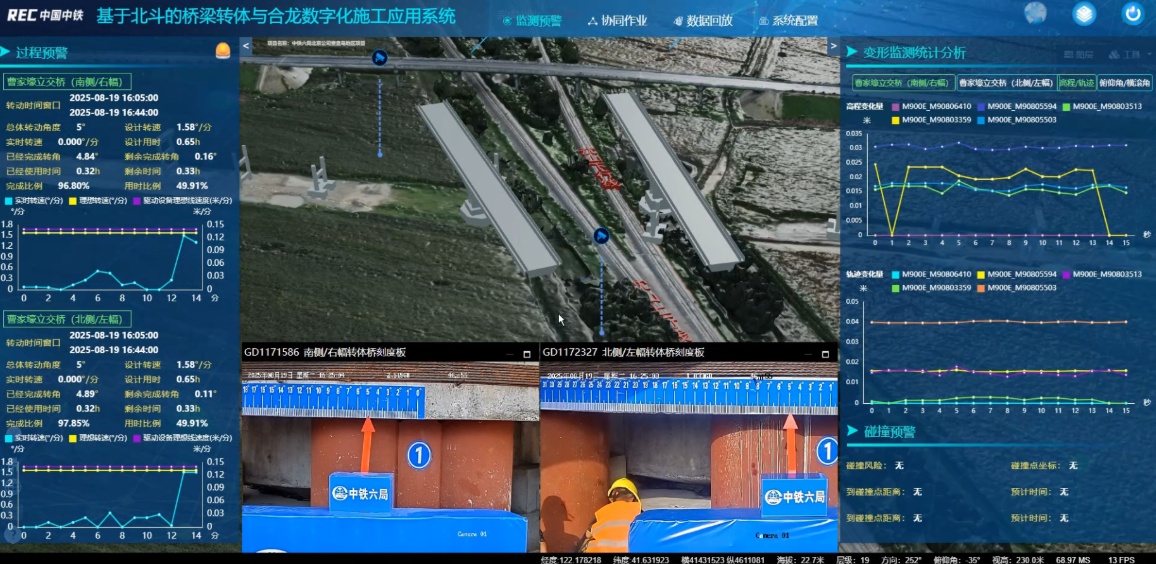The image size is (1156, 564).
Task: Maximize the GD1171586 camera video panel
Action: (x=527, y=354)
